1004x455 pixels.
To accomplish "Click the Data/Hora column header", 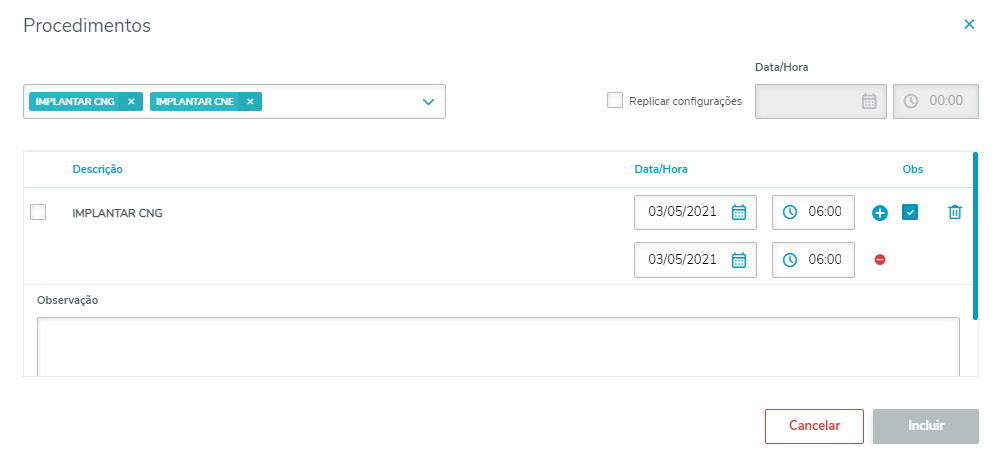I will click(x=661, y=169).
